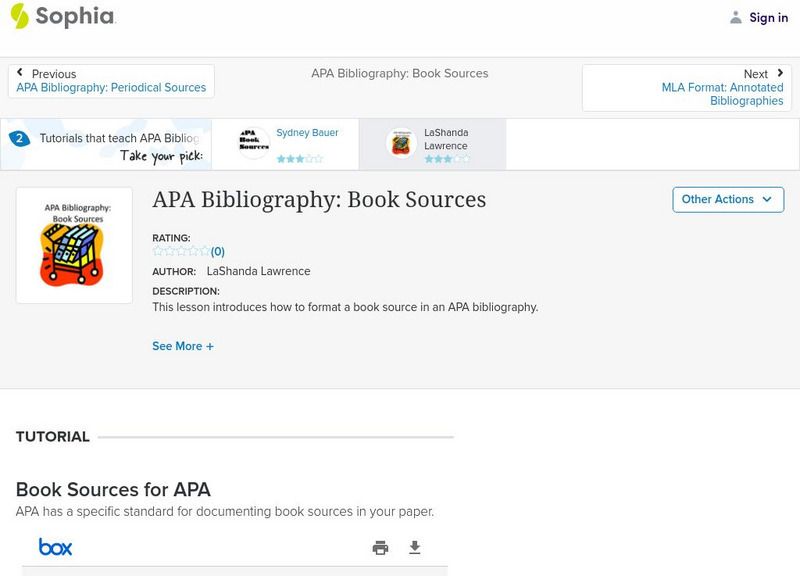The height and width of the screenshot is (576, 800).
Task: Click the print icon in Box viewer
Action: point(380,547)
